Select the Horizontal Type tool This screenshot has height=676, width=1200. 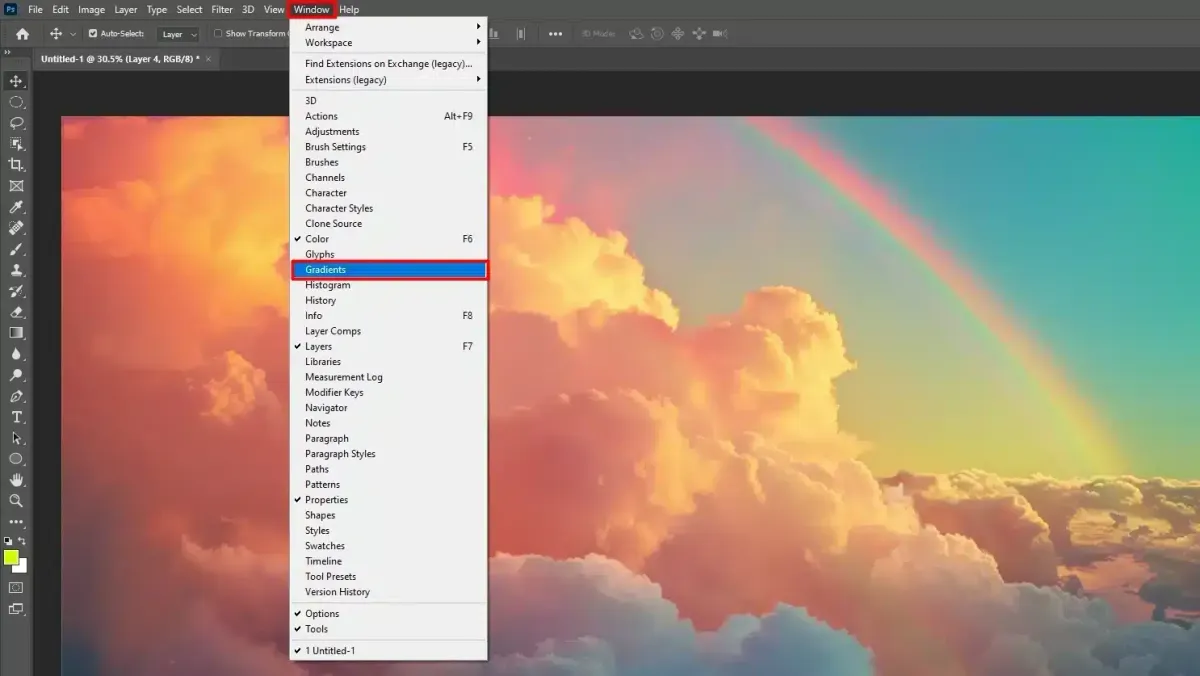click(16, 417)
